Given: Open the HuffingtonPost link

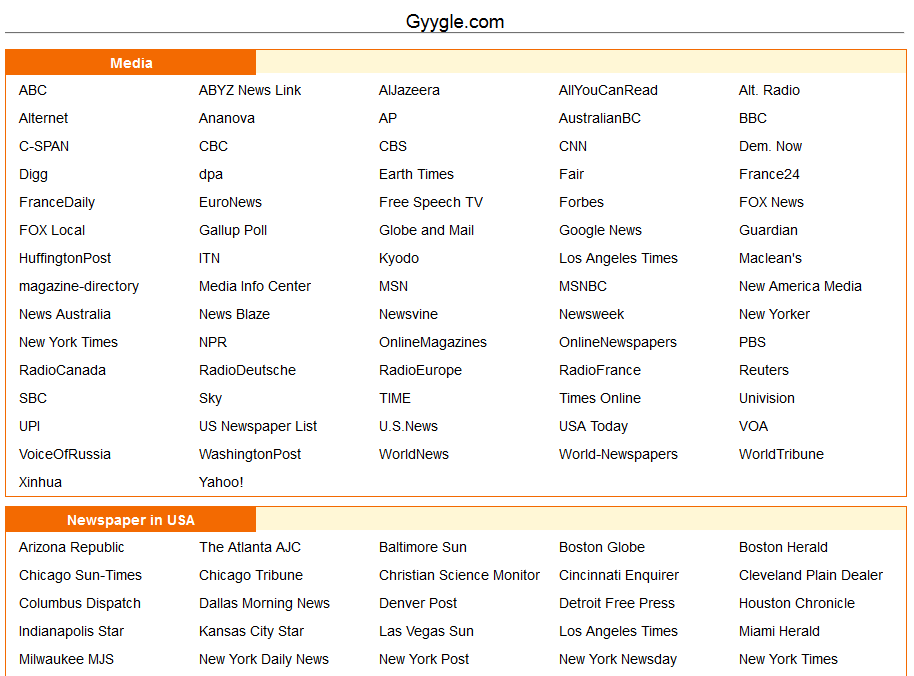Looking at the screenshot, I should (x=65, y=258).
